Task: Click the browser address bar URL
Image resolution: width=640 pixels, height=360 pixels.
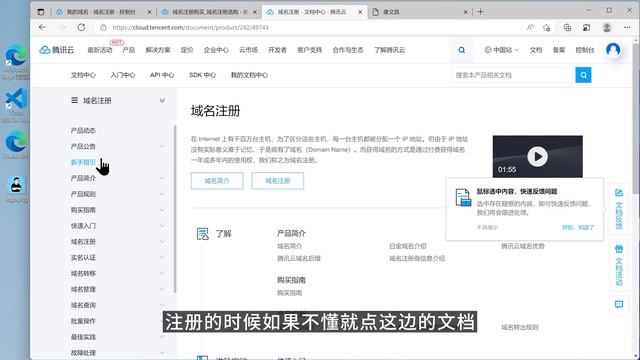Action: 191,27
